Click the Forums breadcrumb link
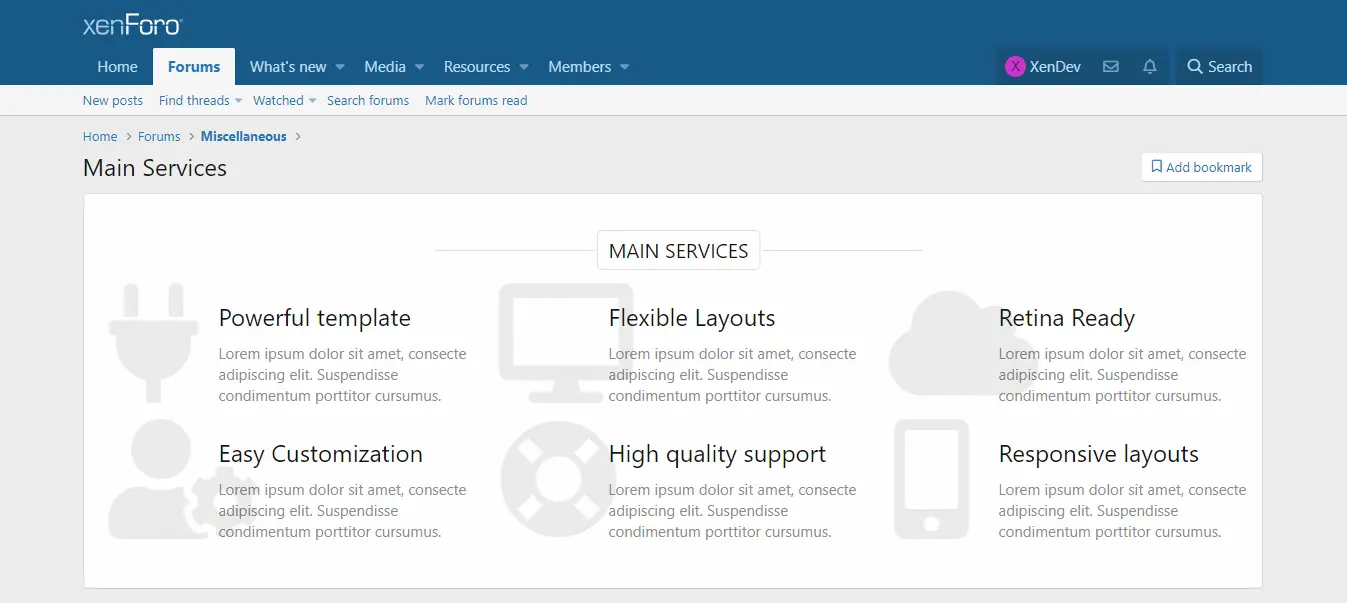 159,136
